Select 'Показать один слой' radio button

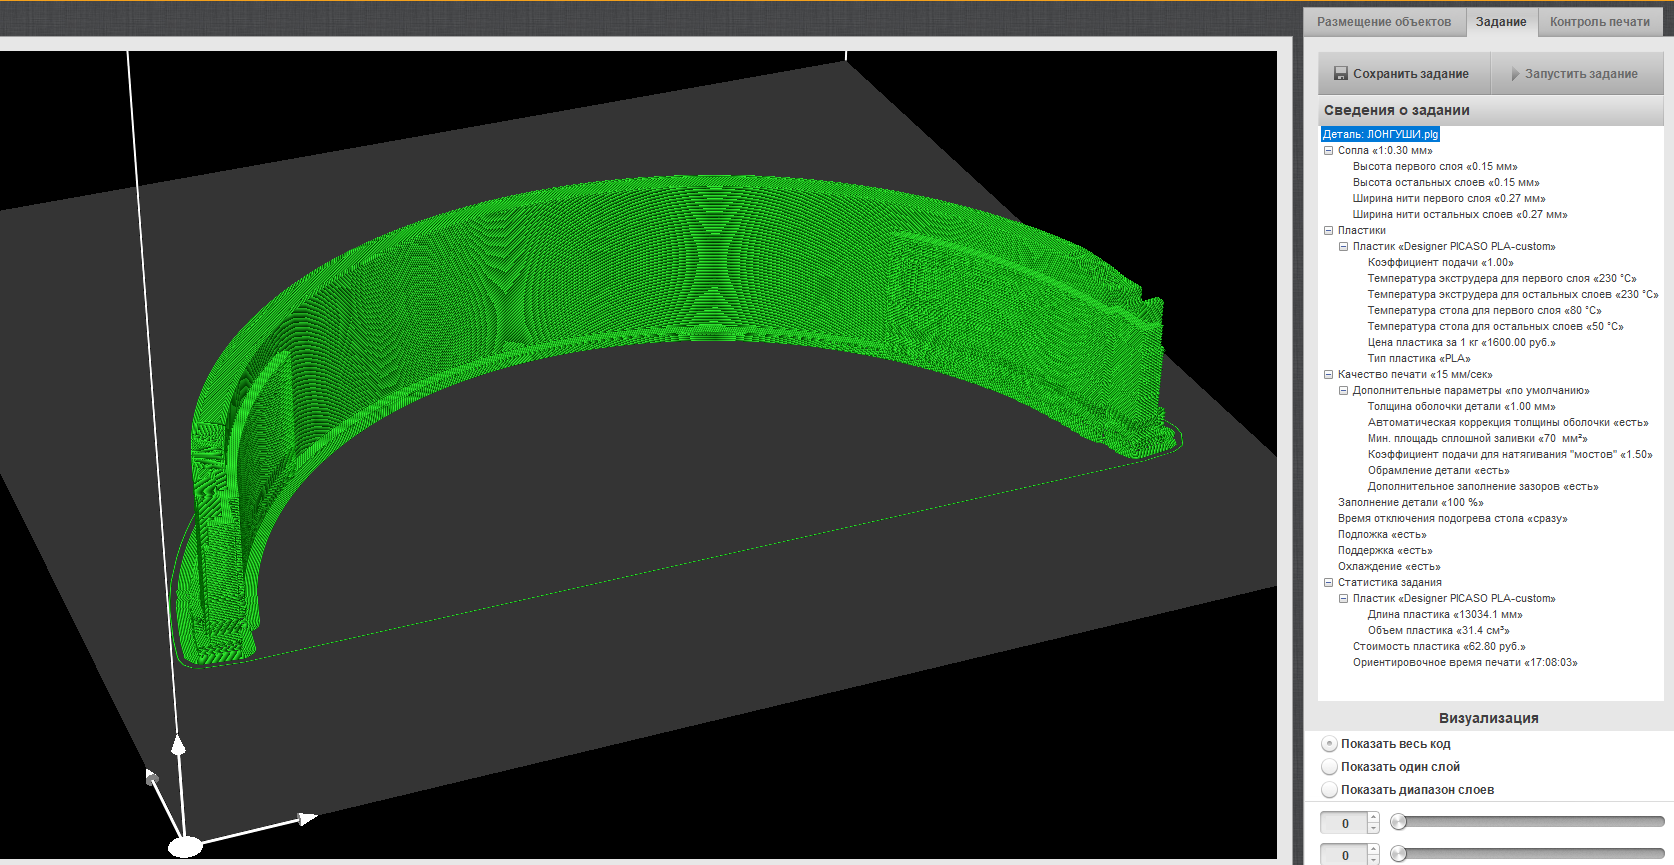pyautogui.click(x=1329, y=767)
